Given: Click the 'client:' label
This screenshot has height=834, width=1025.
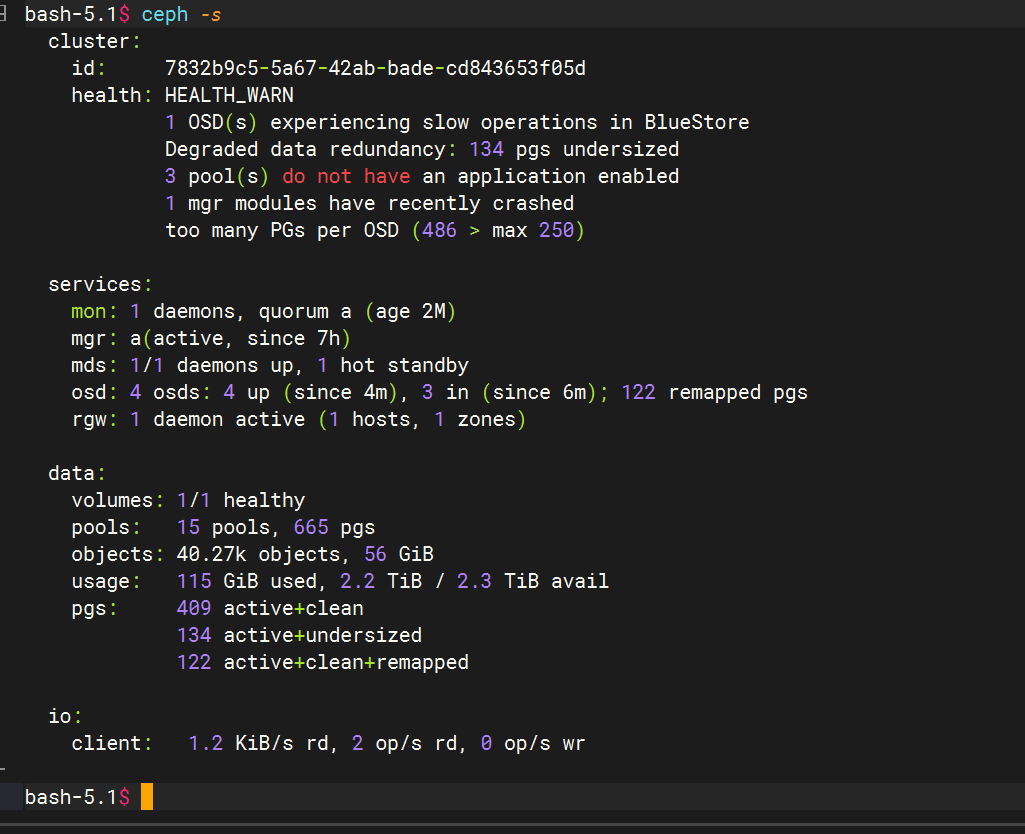Looking at the screenshot, I should pos(112,743).
